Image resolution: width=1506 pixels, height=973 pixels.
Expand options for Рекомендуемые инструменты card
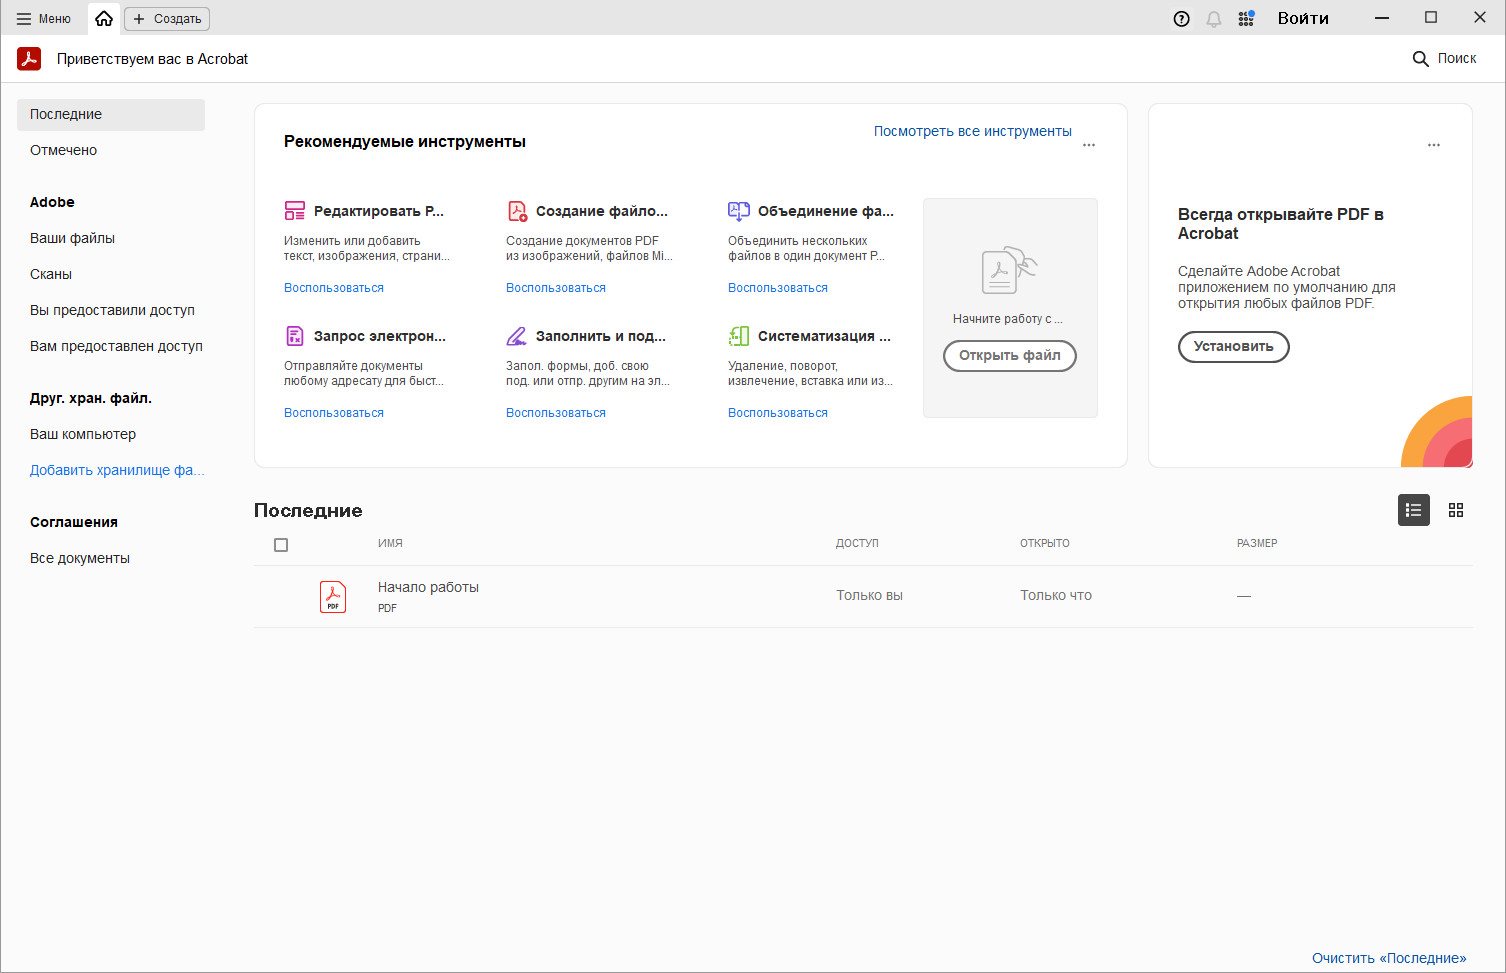(x=1089, y=145)
